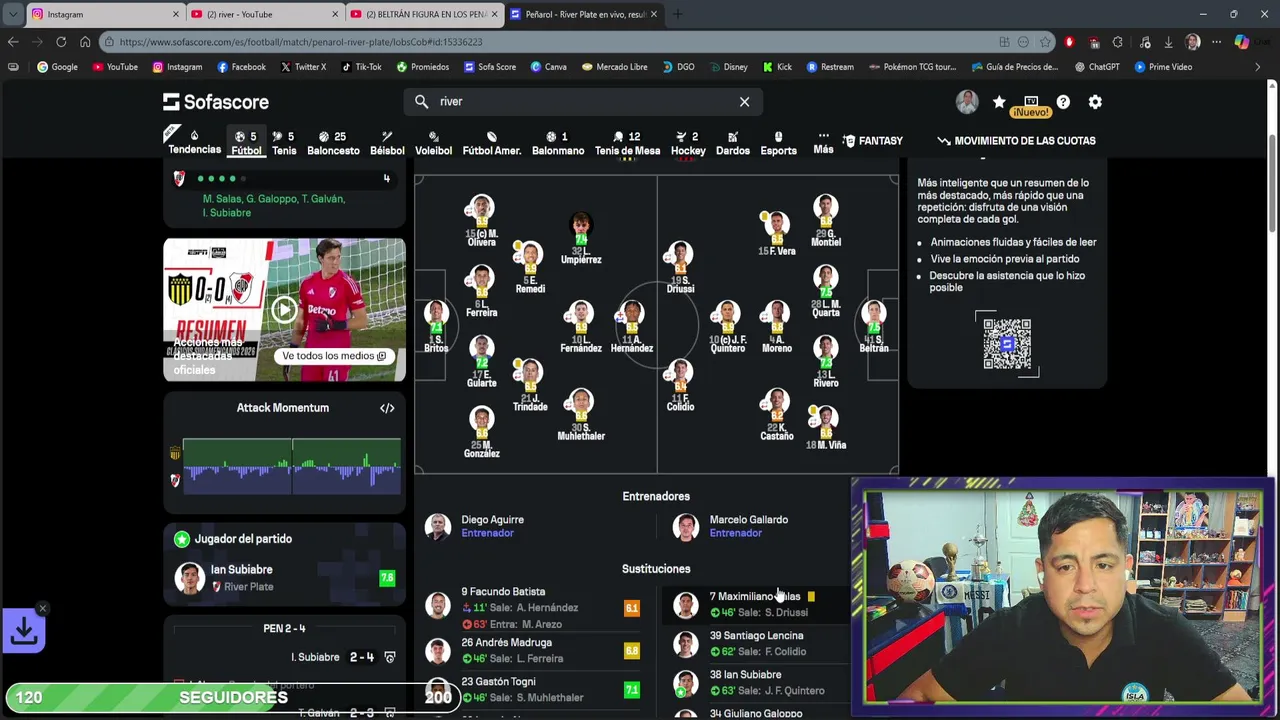Open 'Movimiento de las cuotas'

pyautogui.click(x=1016, y=141)
